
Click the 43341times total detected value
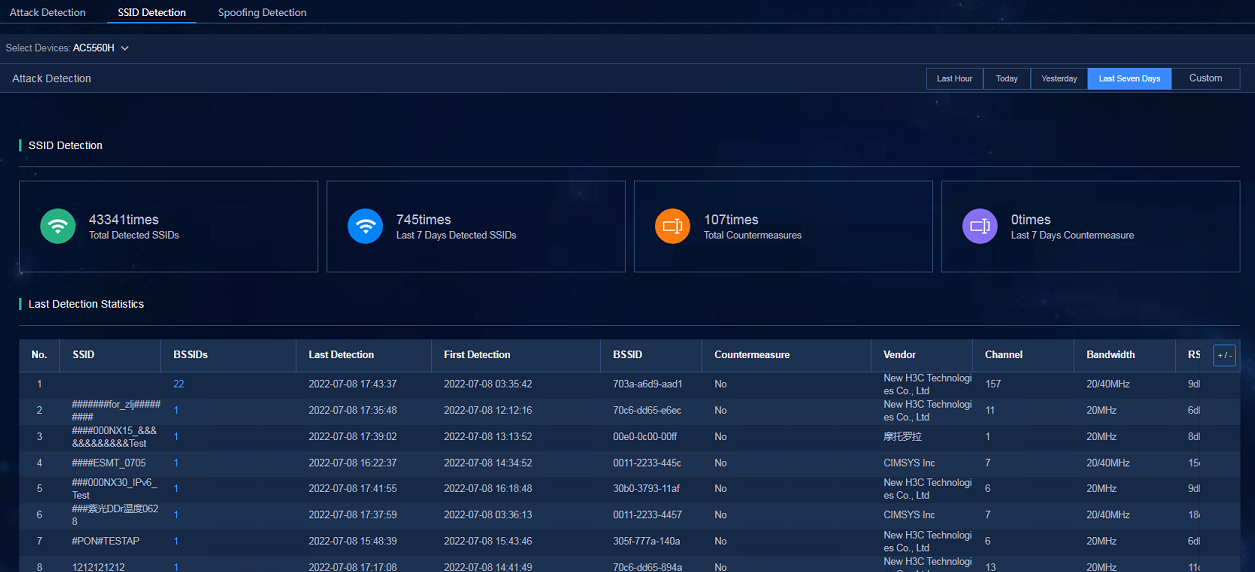coord(124,219)
